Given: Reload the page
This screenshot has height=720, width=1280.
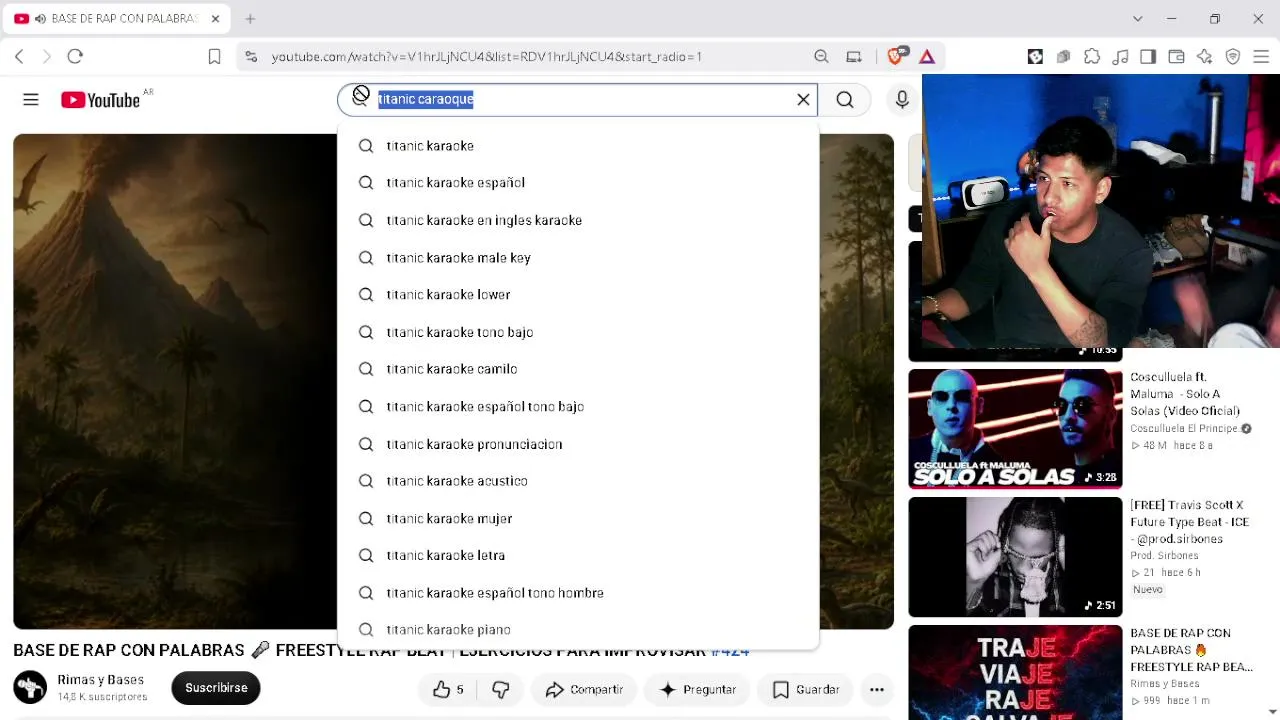Looking at the screenshot, I should 75,57.
